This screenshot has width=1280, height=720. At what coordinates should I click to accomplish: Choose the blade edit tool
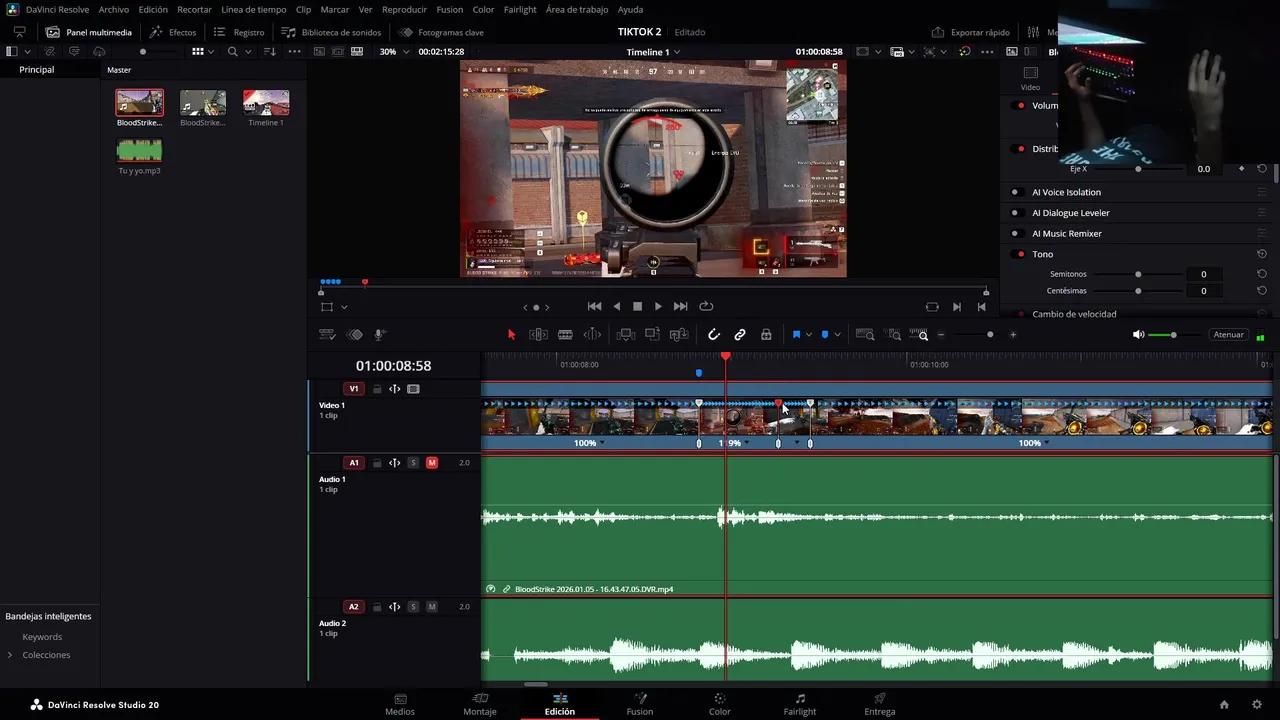565,335
